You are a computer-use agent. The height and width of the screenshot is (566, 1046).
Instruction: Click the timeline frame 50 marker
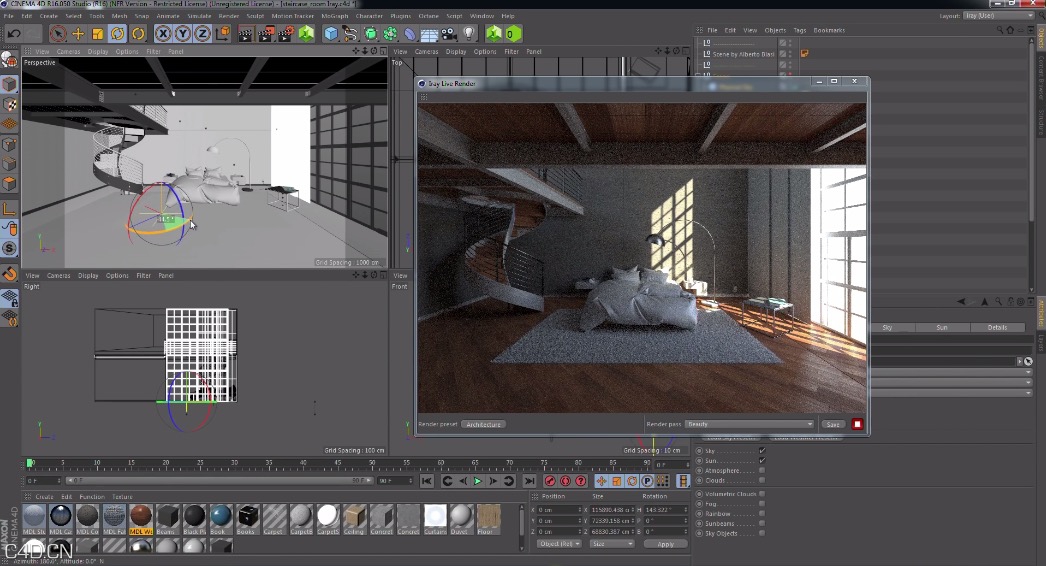tap(372, 463)
